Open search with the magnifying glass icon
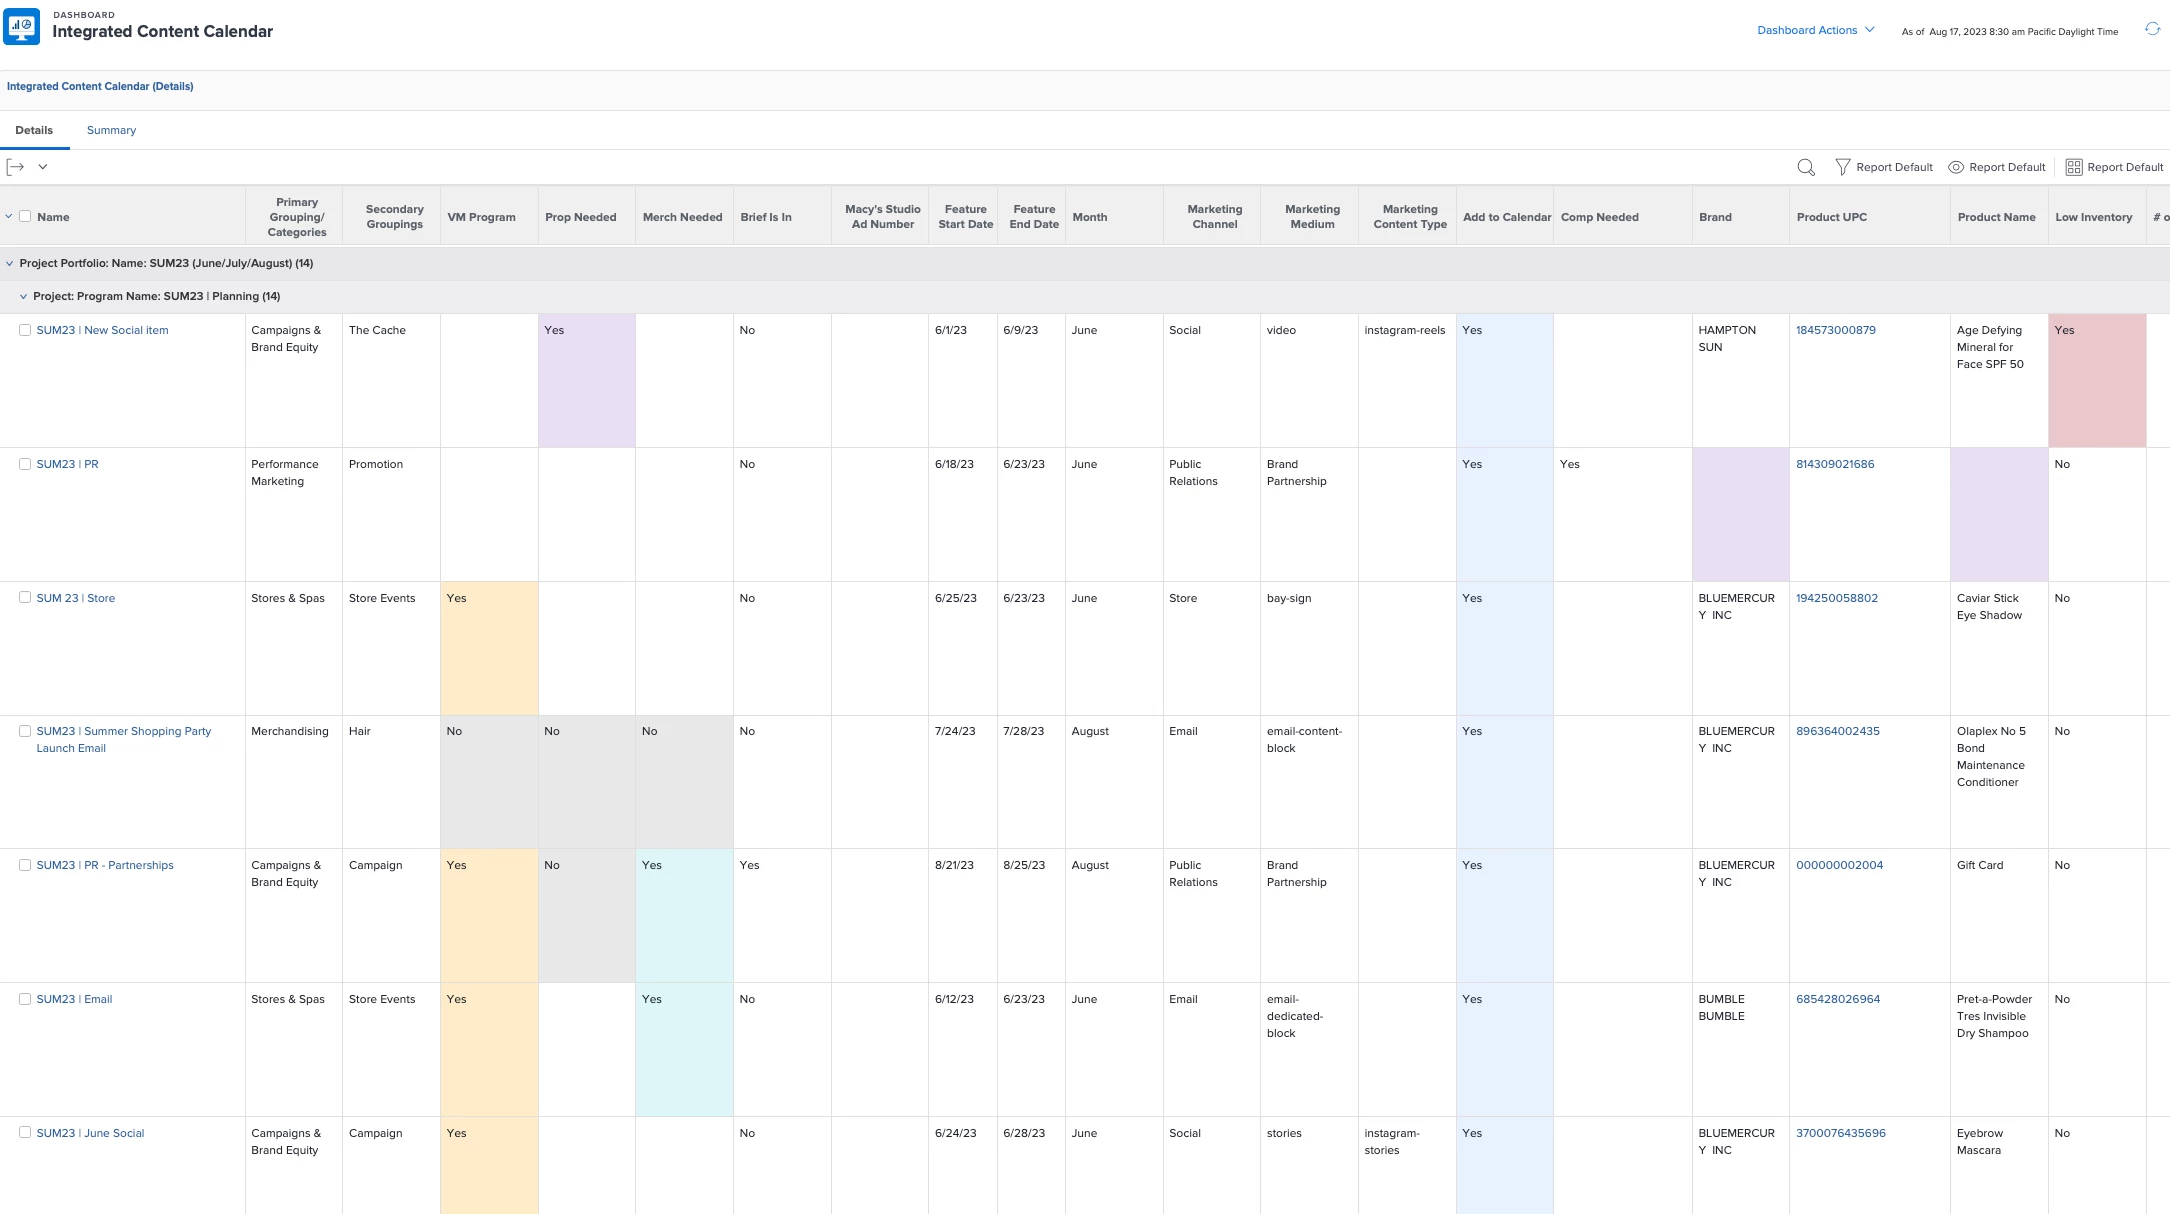This screenshot has width=2170, height=1214. (1805, 167)
